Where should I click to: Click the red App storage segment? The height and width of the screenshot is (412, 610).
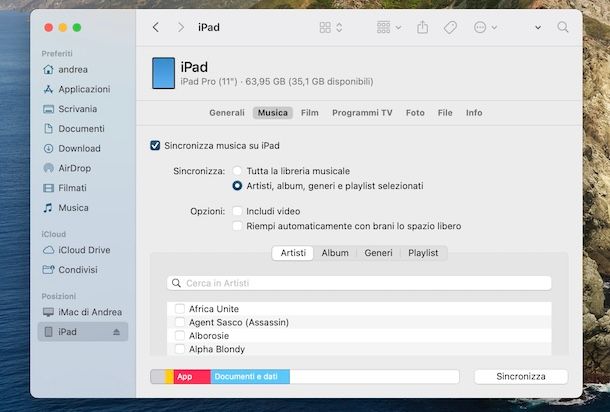point(192,377)
